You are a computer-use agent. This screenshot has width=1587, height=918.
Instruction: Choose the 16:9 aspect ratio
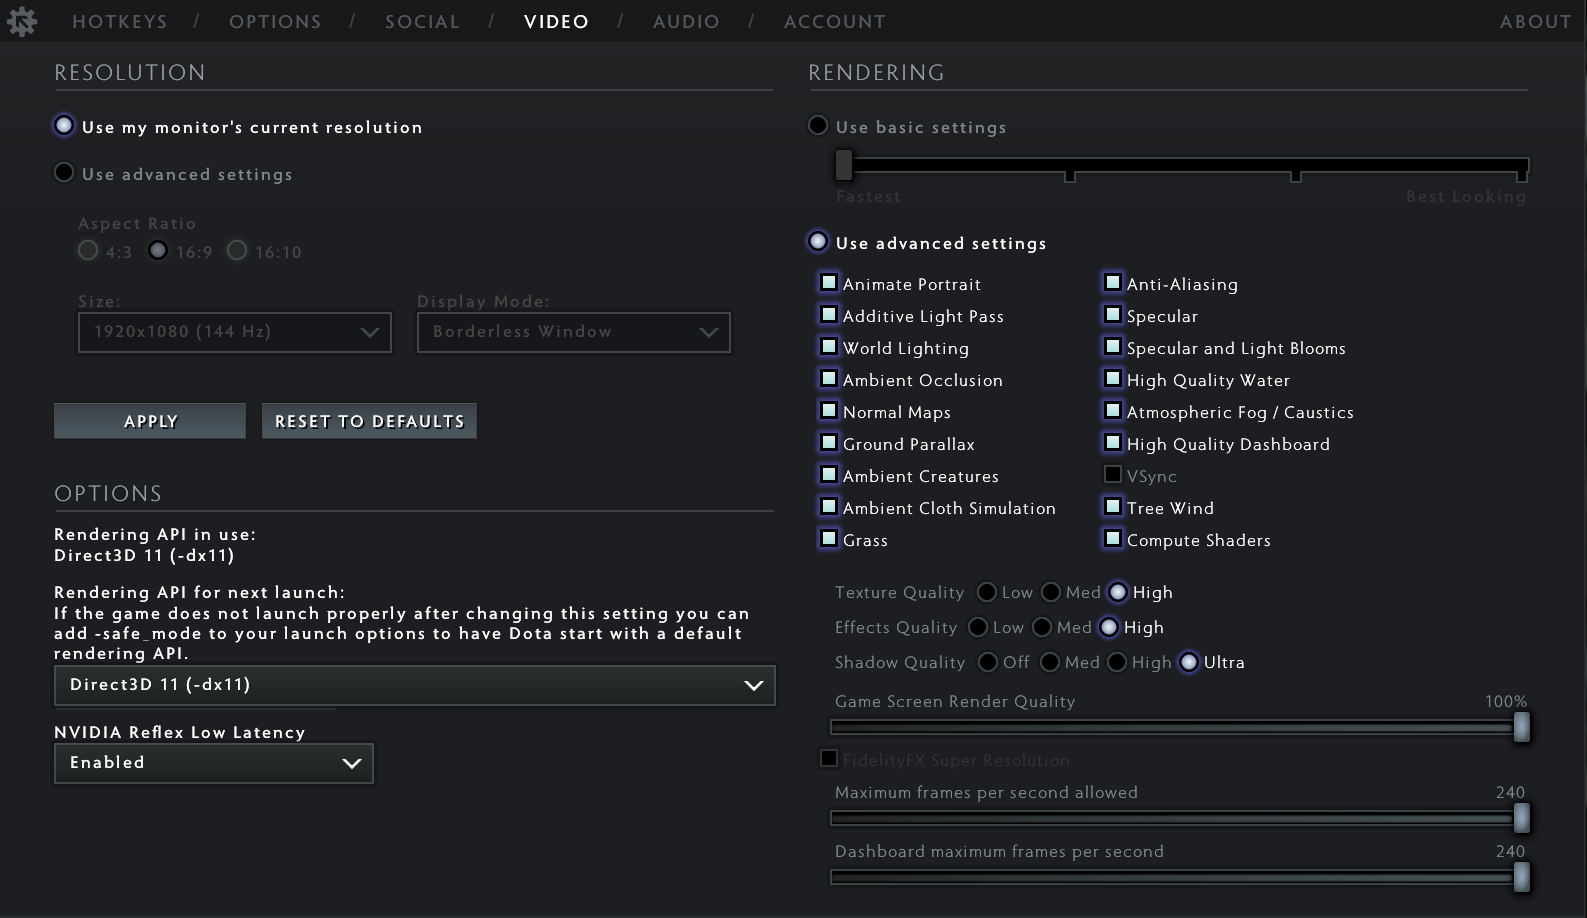point(158,251)
